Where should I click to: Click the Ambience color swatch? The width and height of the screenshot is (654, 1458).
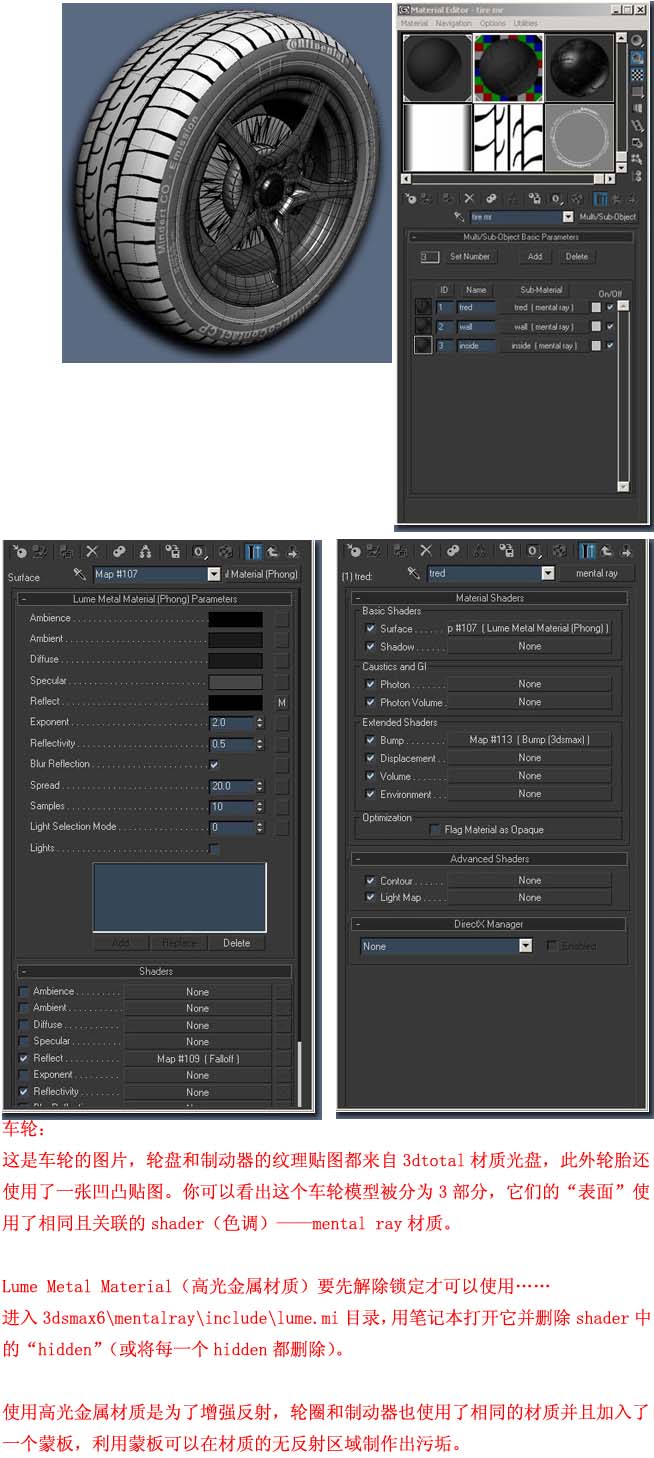(235, 619)
